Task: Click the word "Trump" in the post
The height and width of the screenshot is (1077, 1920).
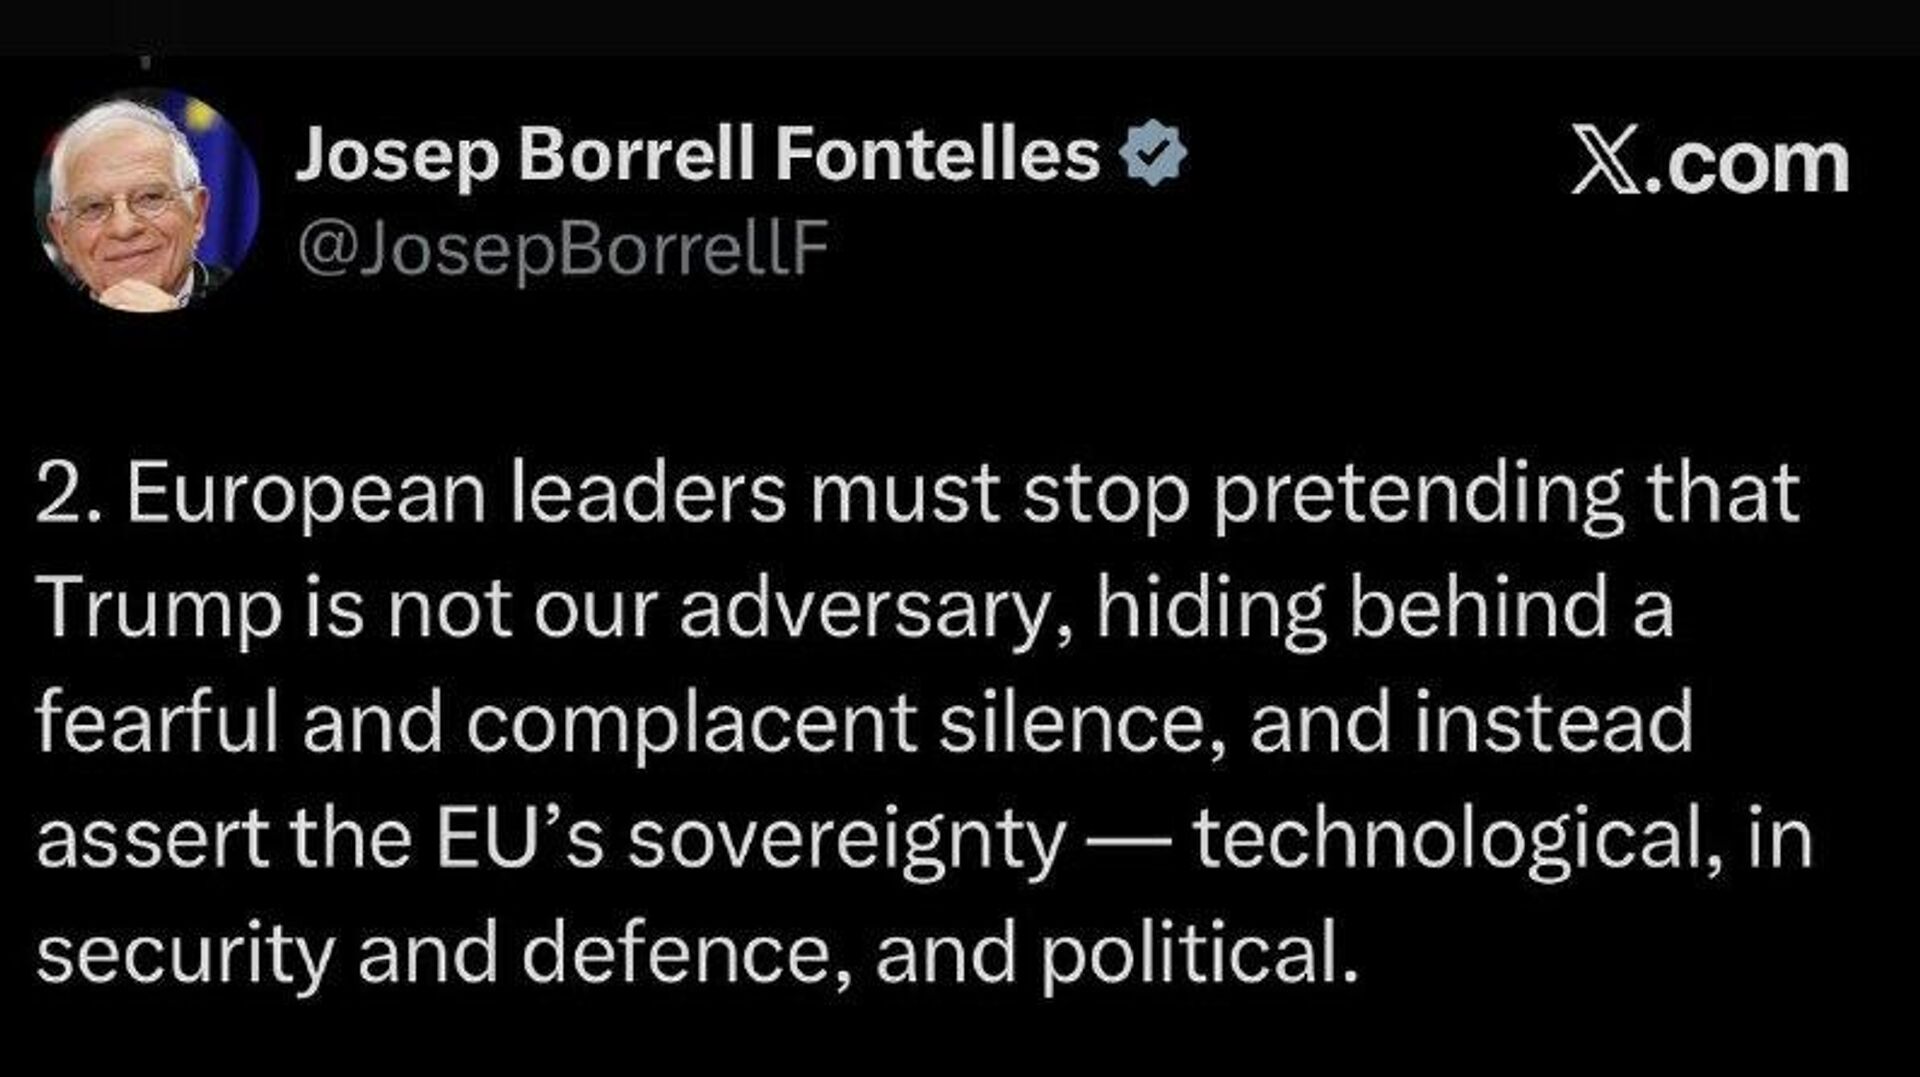Action: 159,607
